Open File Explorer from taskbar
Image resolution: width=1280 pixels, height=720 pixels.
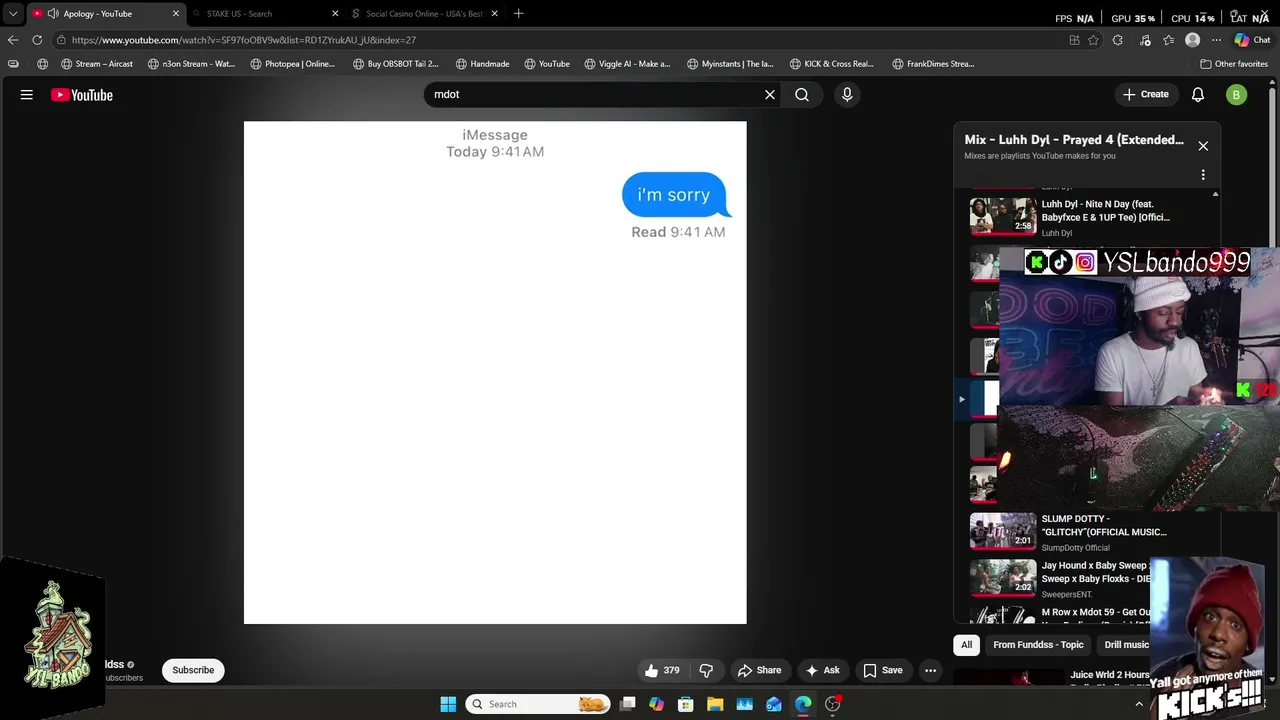click(715, 704)
